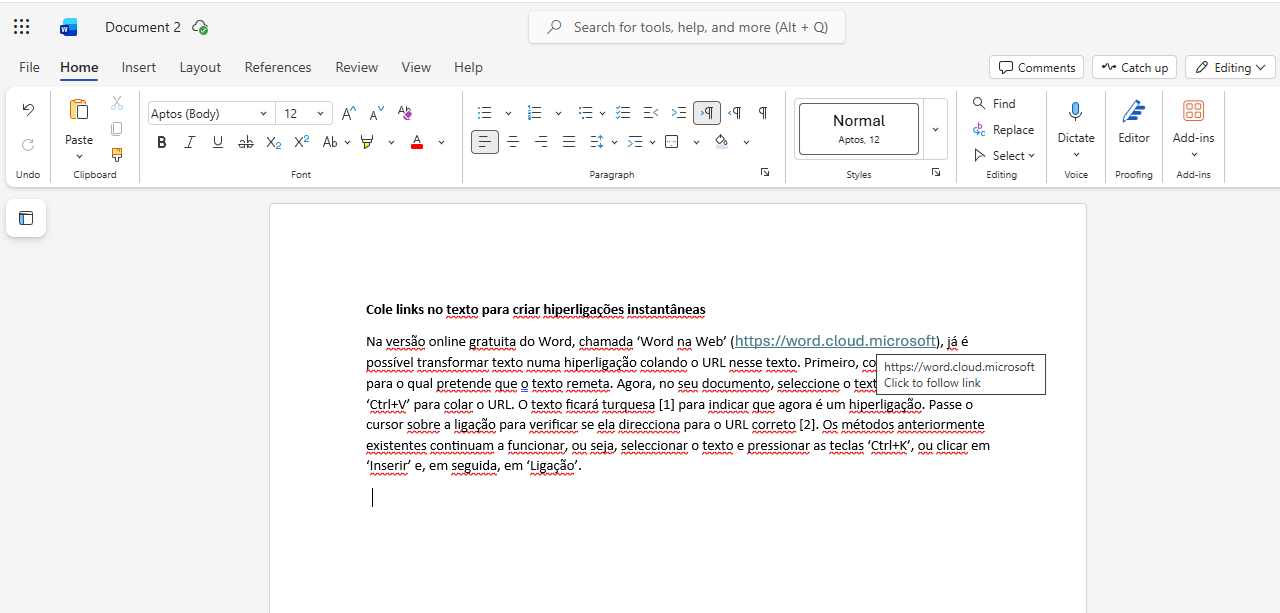Click the Dictate microphone icon
This screenshot has height=613, width=1280.
coord(1076,111)
